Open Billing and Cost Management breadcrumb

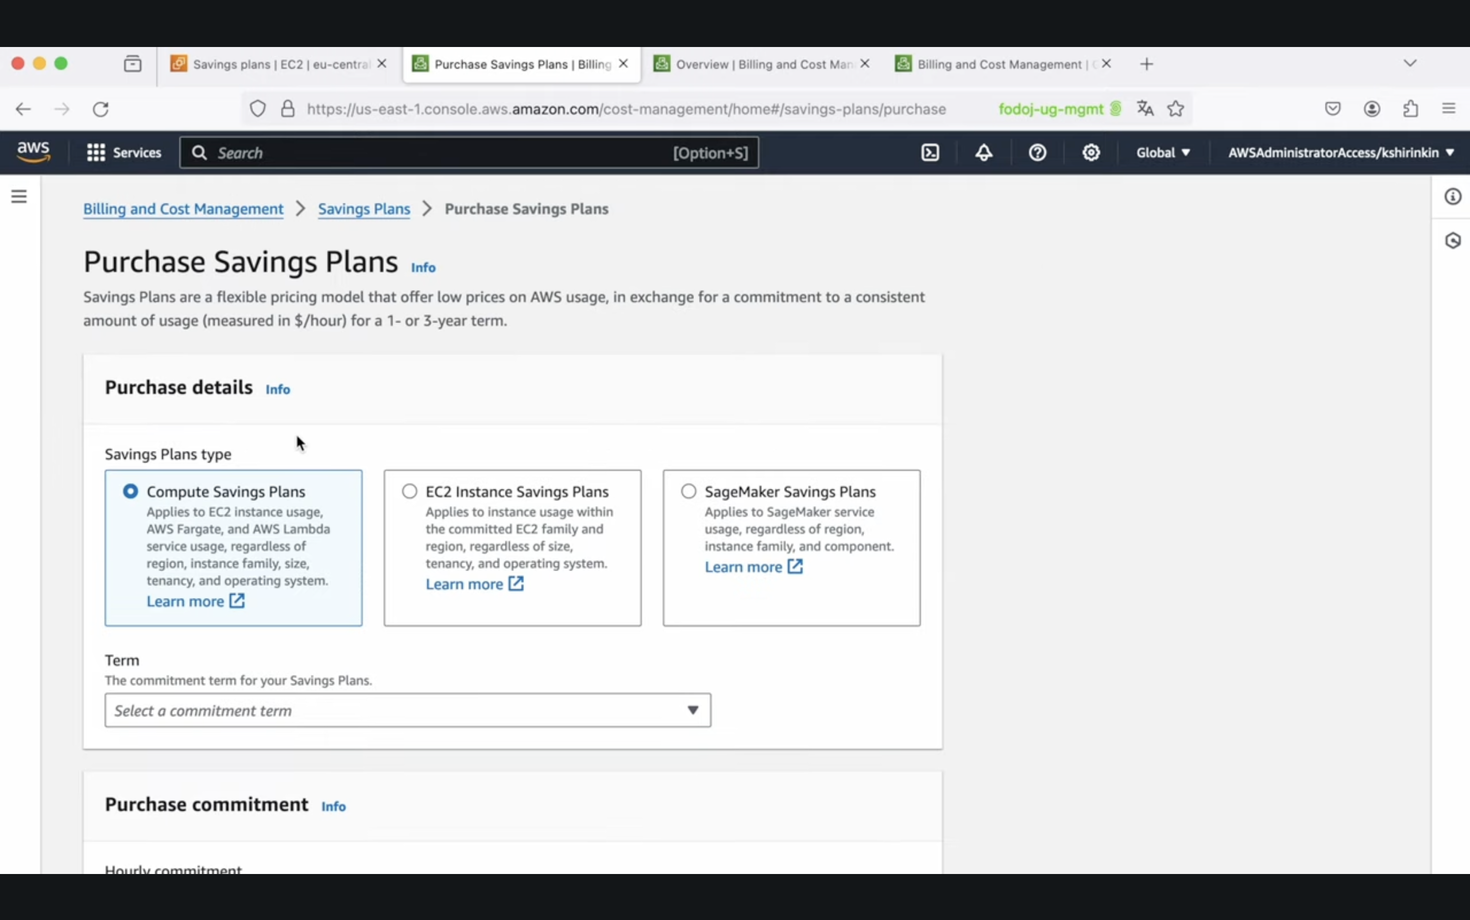[183, 209]
